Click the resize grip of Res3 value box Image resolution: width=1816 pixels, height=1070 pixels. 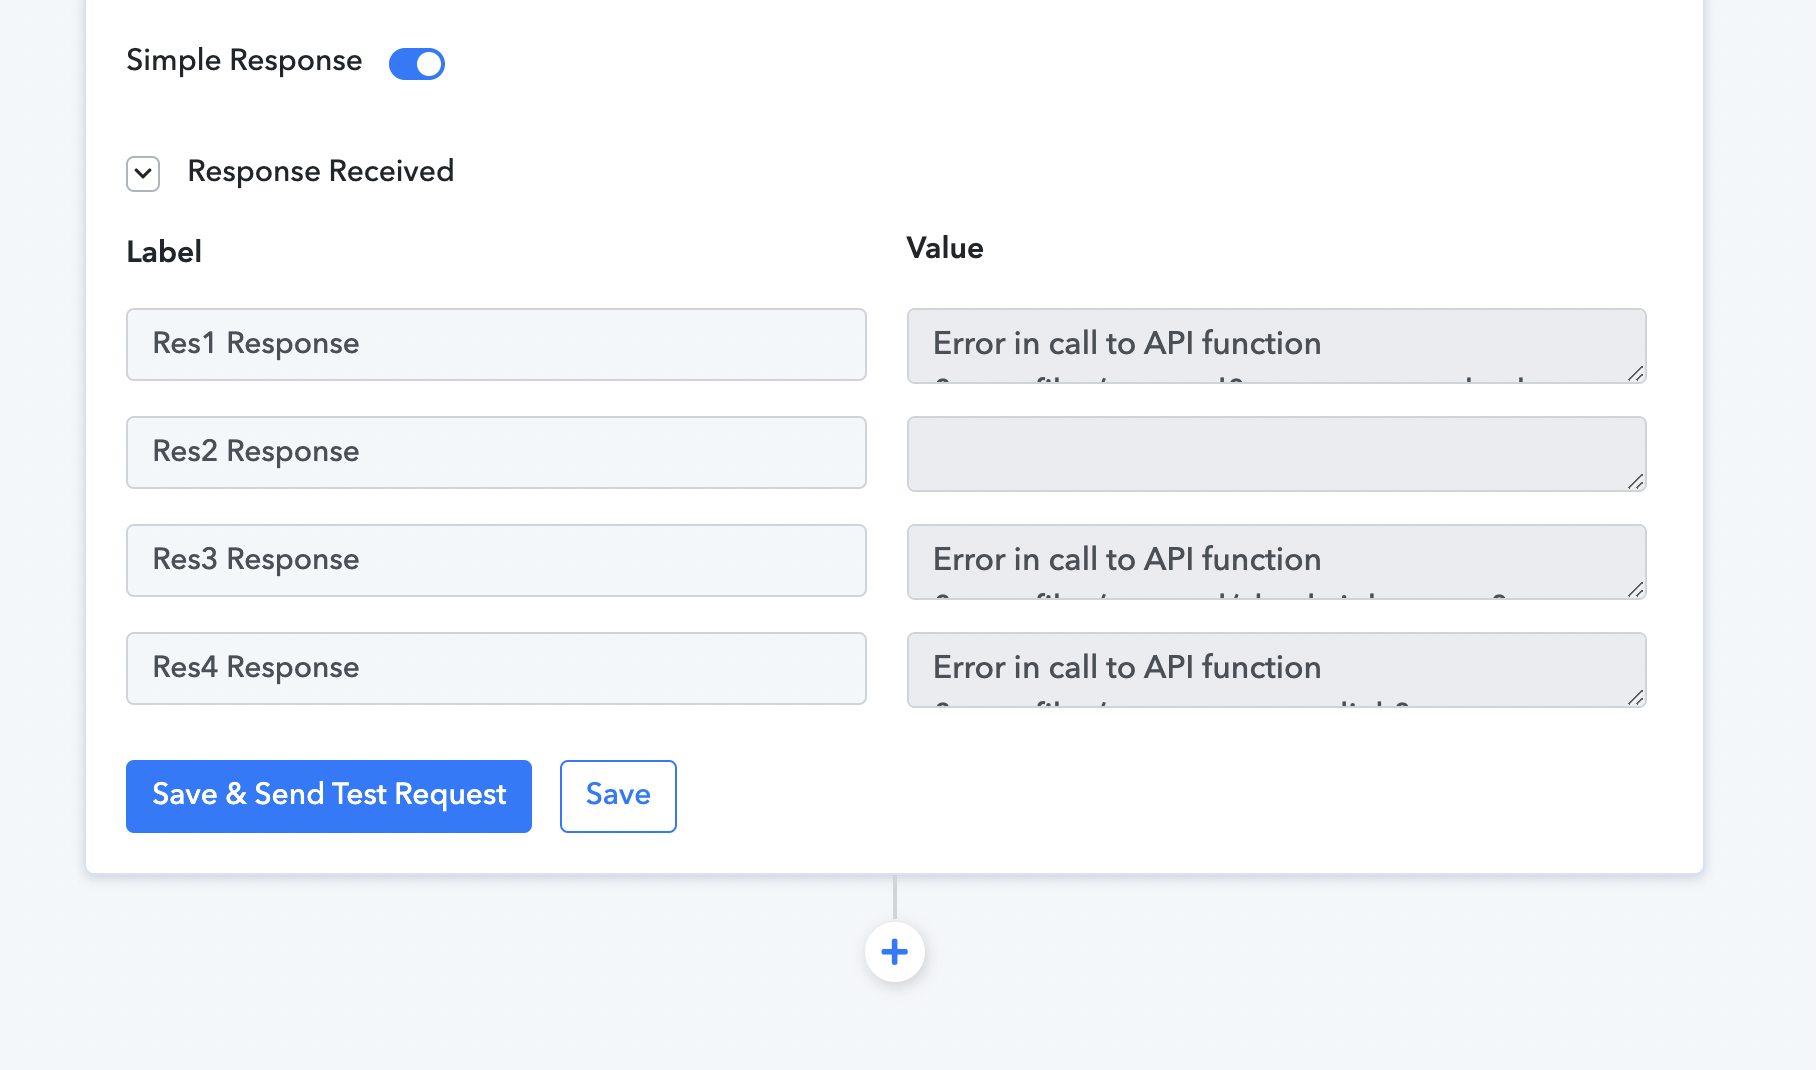[x=1635, y=589]
